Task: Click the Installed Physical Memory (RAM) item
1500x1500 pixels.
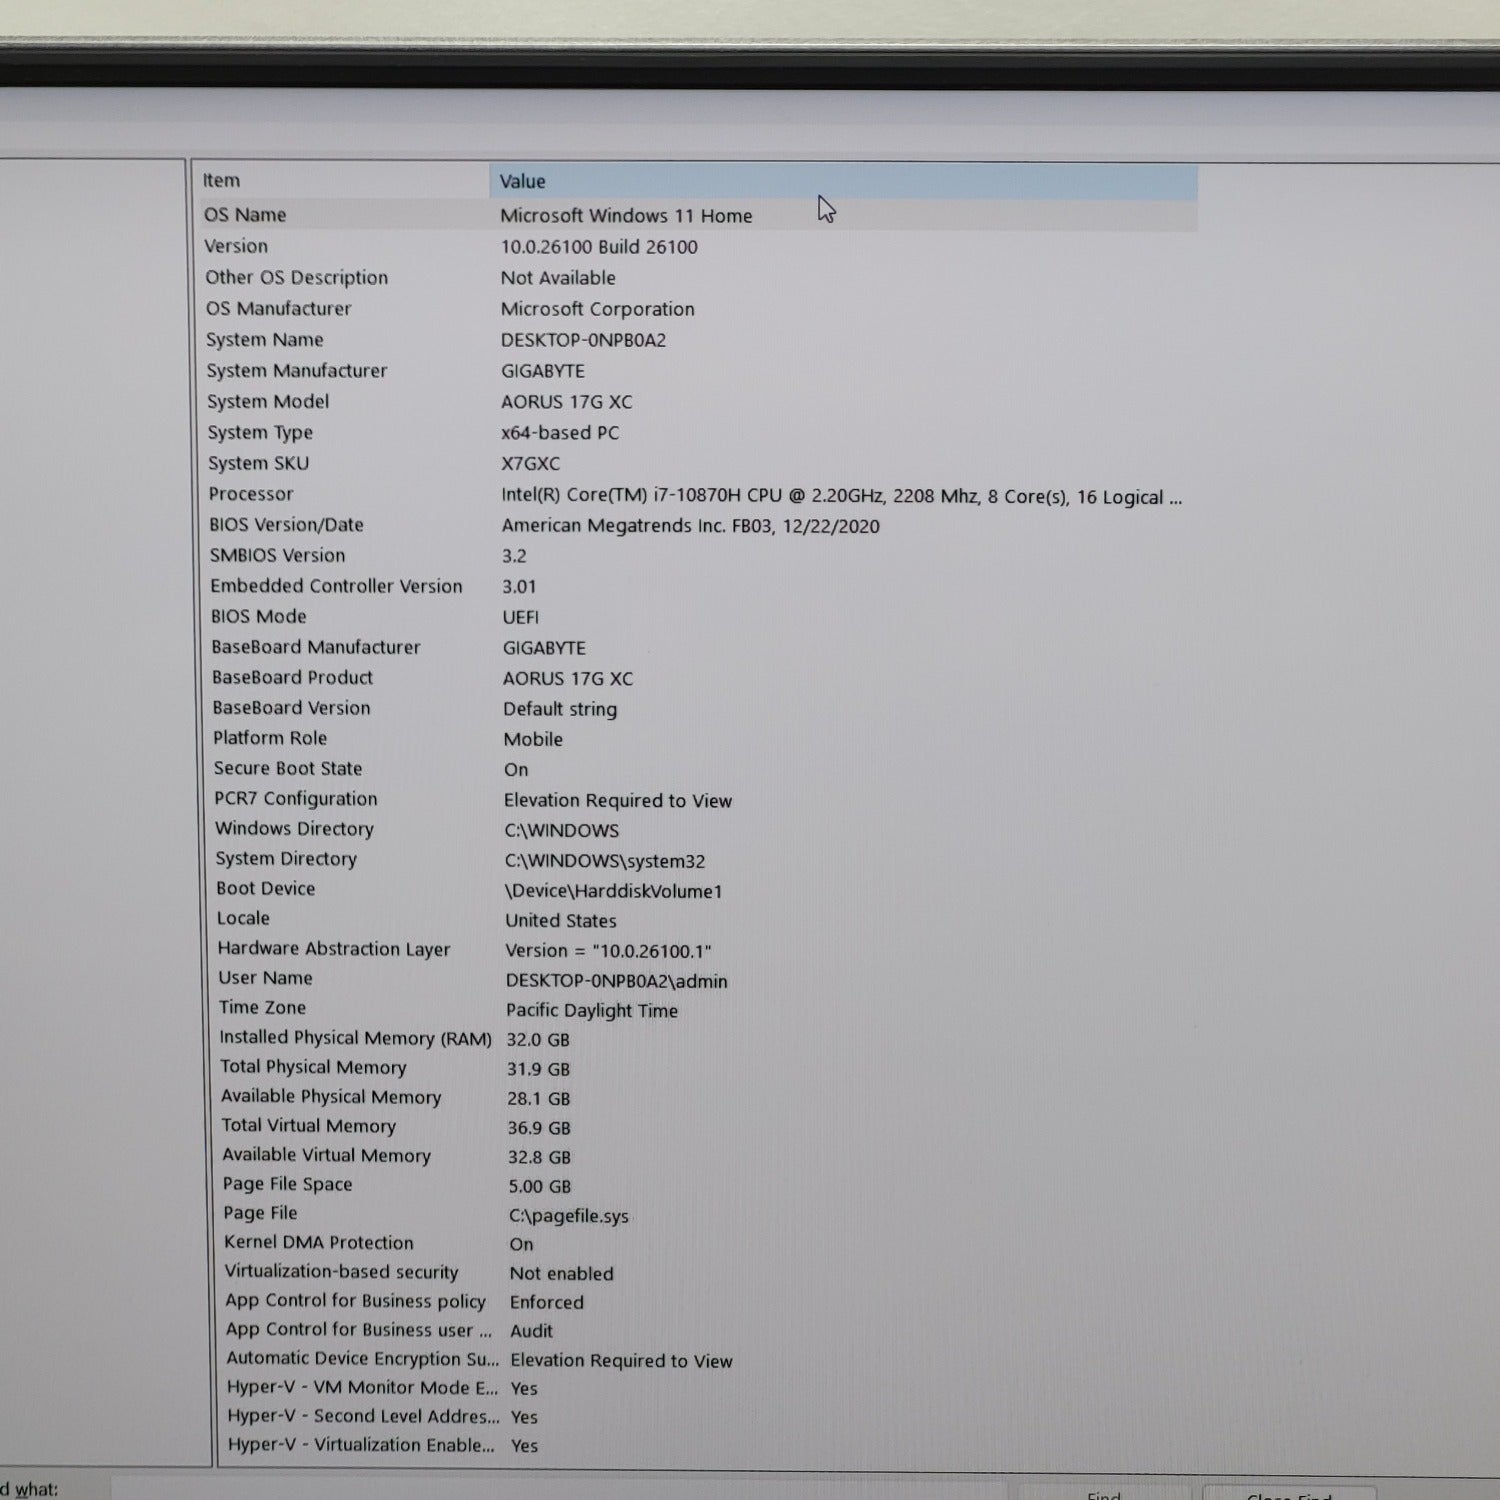Action: (355, 1038)
